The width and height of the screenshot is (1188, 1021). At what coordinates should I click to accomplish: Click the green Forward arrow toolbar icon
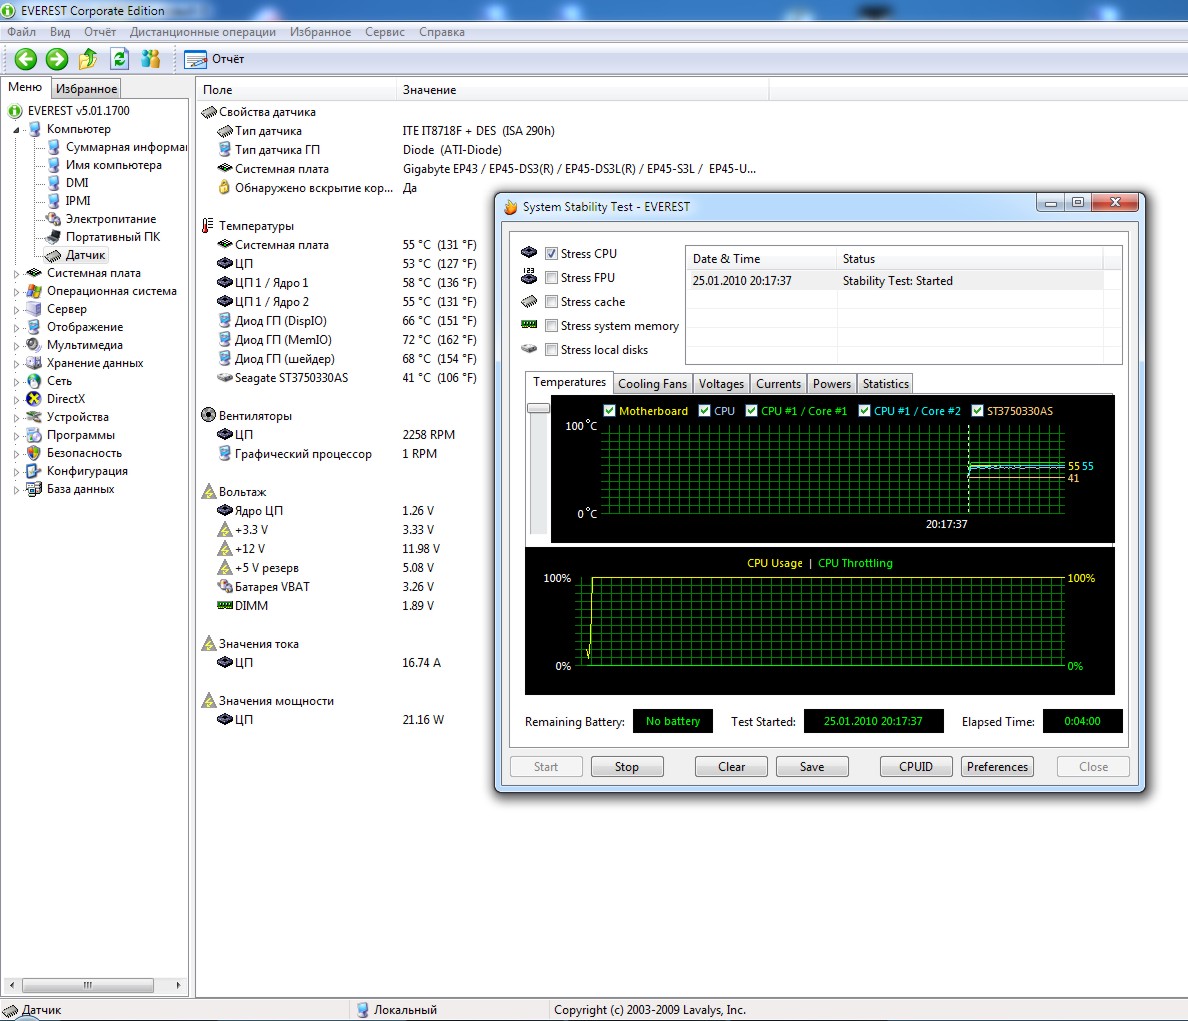click(57, 59)
